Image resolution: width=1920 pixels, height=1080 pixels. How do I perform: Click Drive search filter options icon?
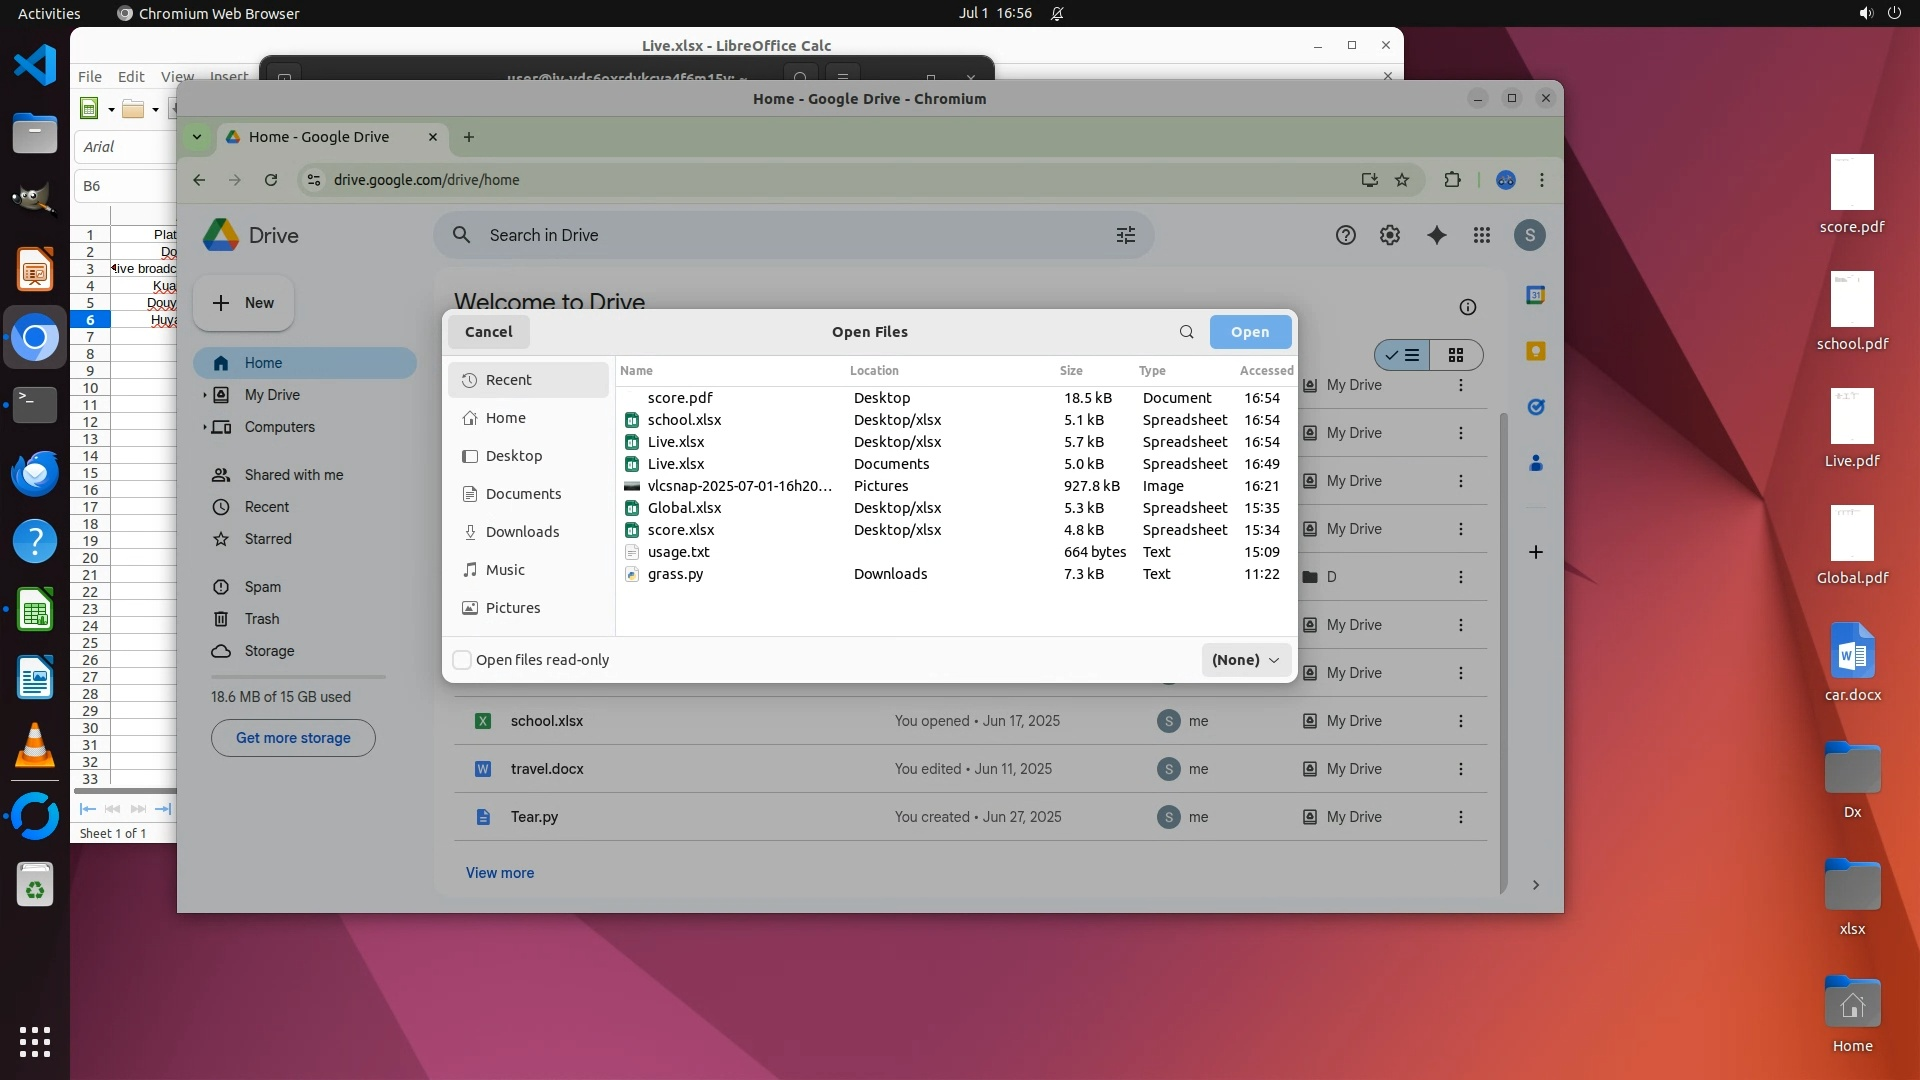pyautogui.click(x=1126, y=235)
